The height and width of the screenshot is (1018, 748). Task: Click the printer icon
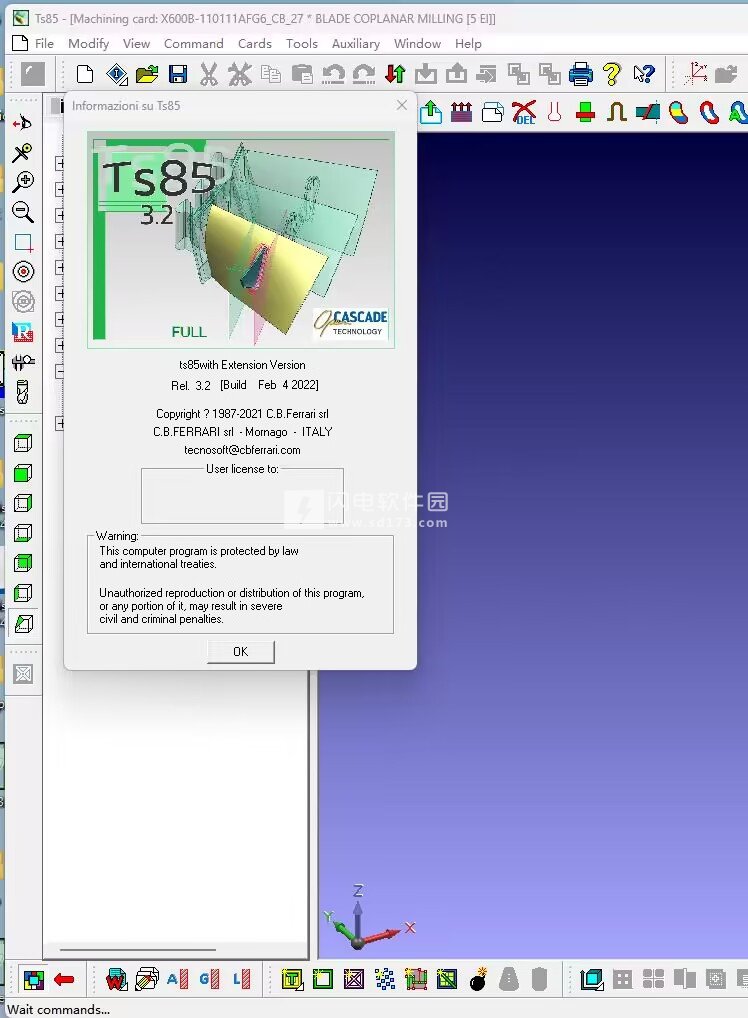(x=580, y=74)
